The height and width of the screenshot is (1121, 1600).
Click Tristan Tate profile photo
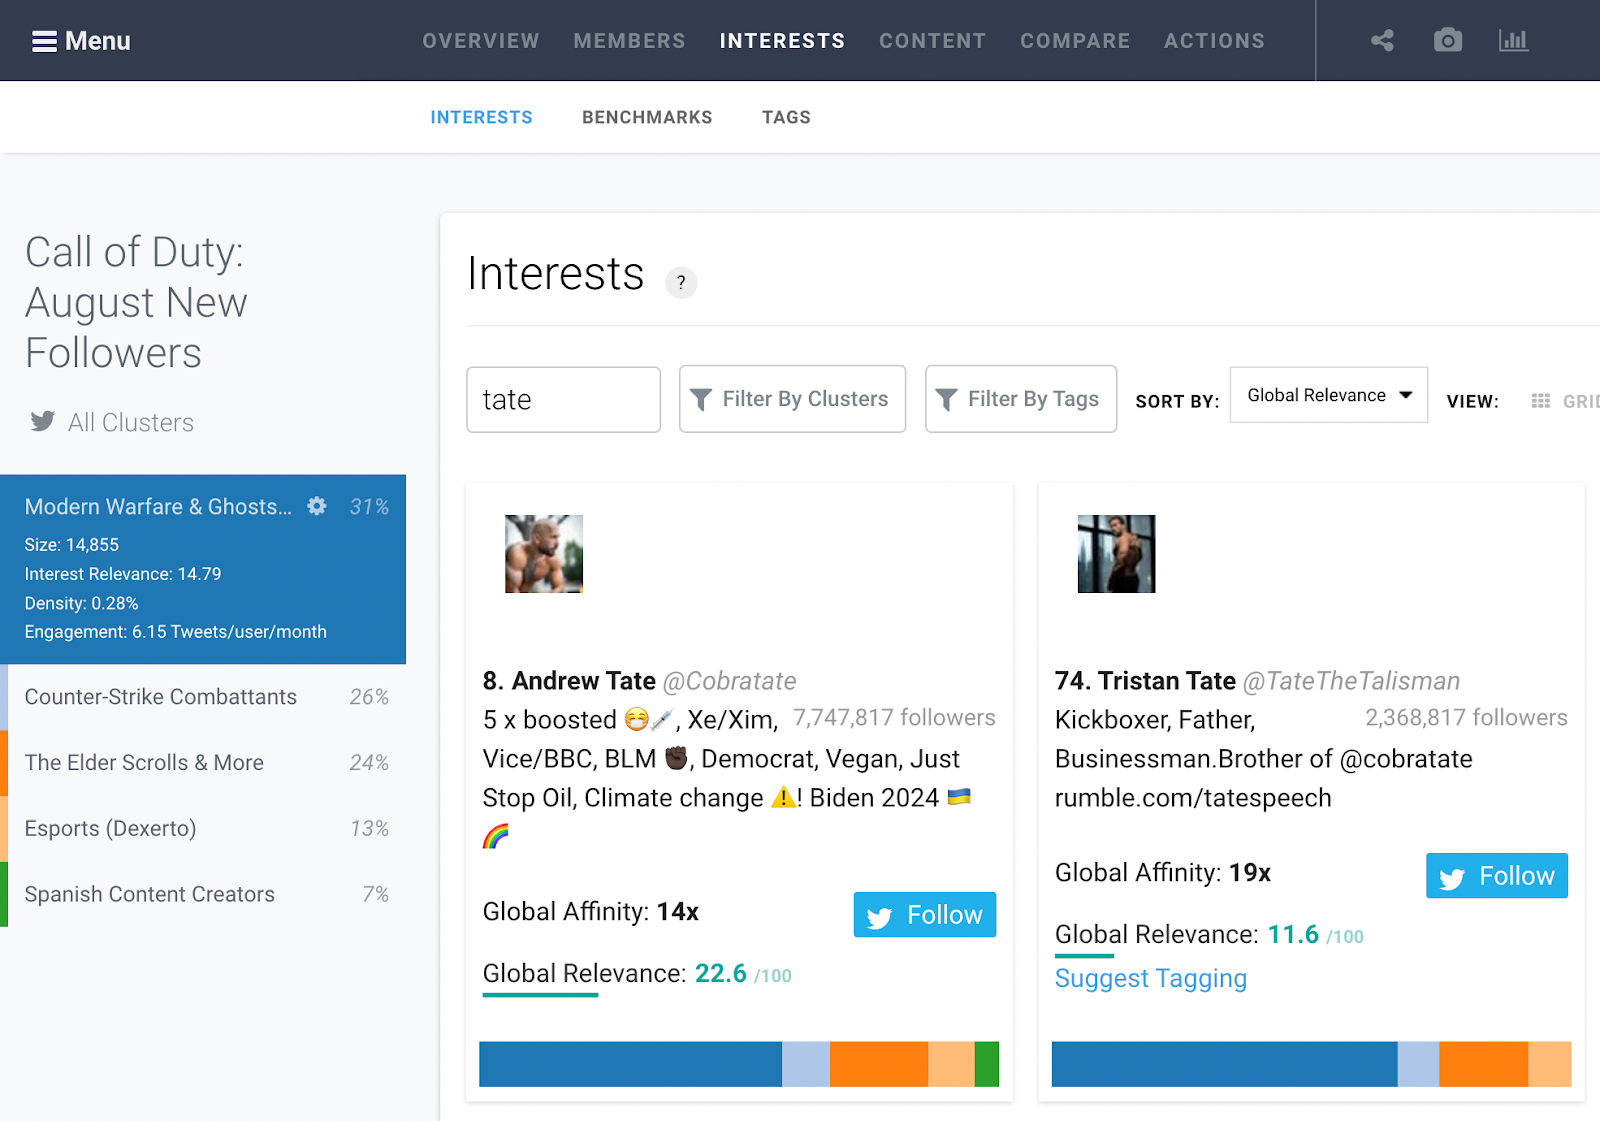click(1116, 554)
